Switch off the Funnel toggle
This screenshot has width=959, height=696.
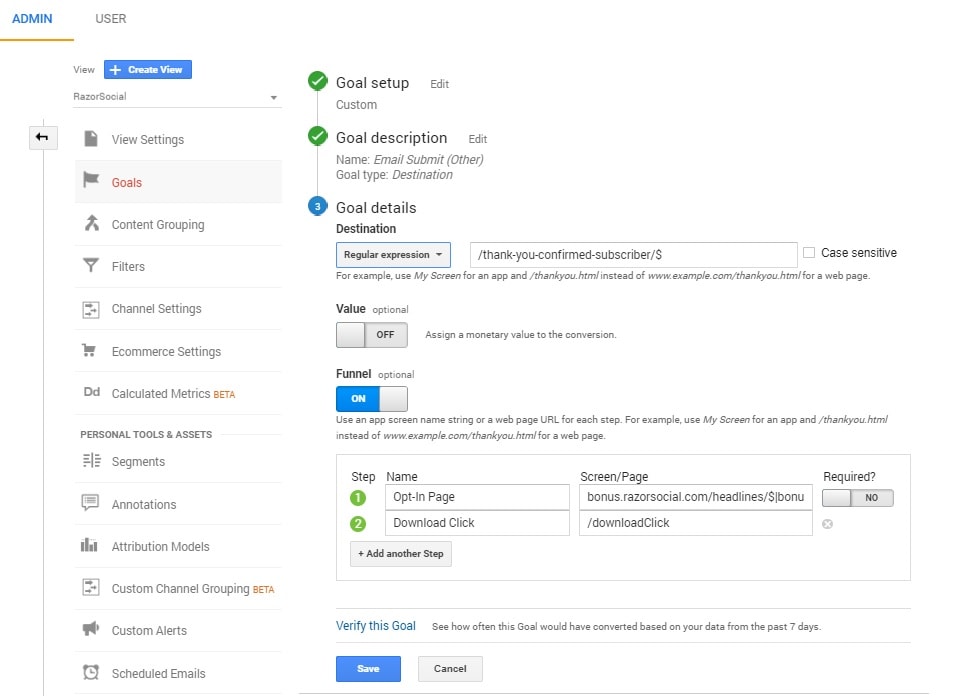click(x=371, y=399)
